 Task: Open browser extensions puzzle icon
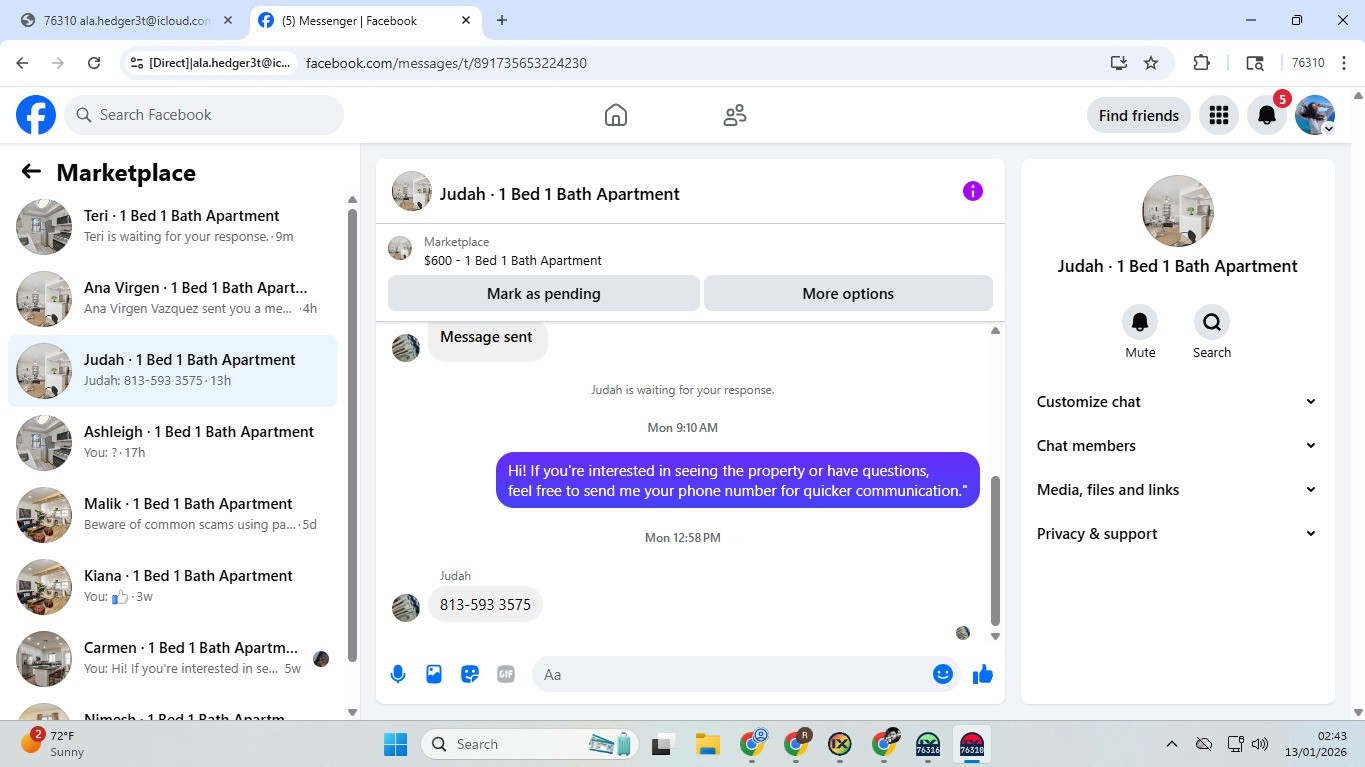1202,63
